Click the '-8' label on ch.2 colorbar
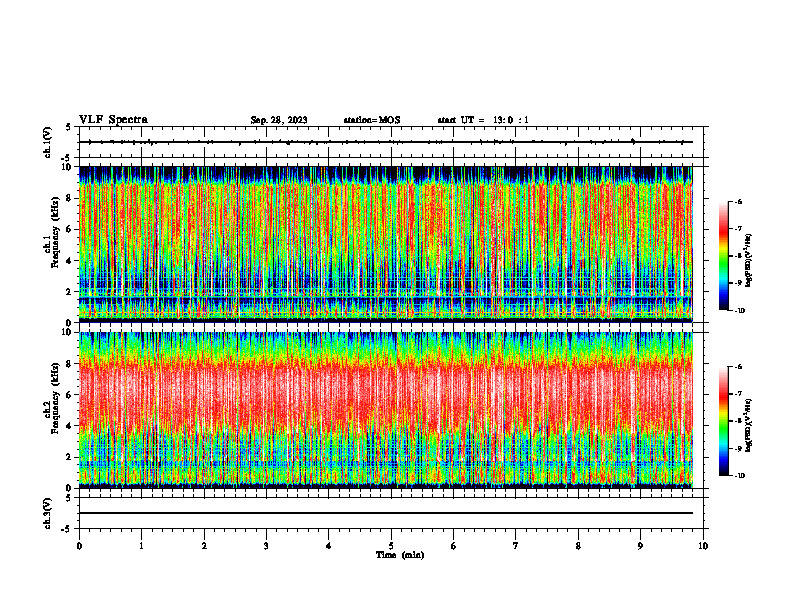Screen dimensions: 792x612 [x=739, y=421]
